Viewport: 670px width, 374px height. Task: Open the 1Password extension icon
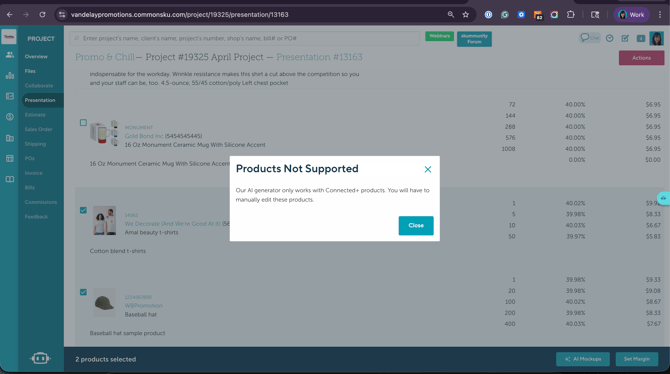tap(488, 15)
